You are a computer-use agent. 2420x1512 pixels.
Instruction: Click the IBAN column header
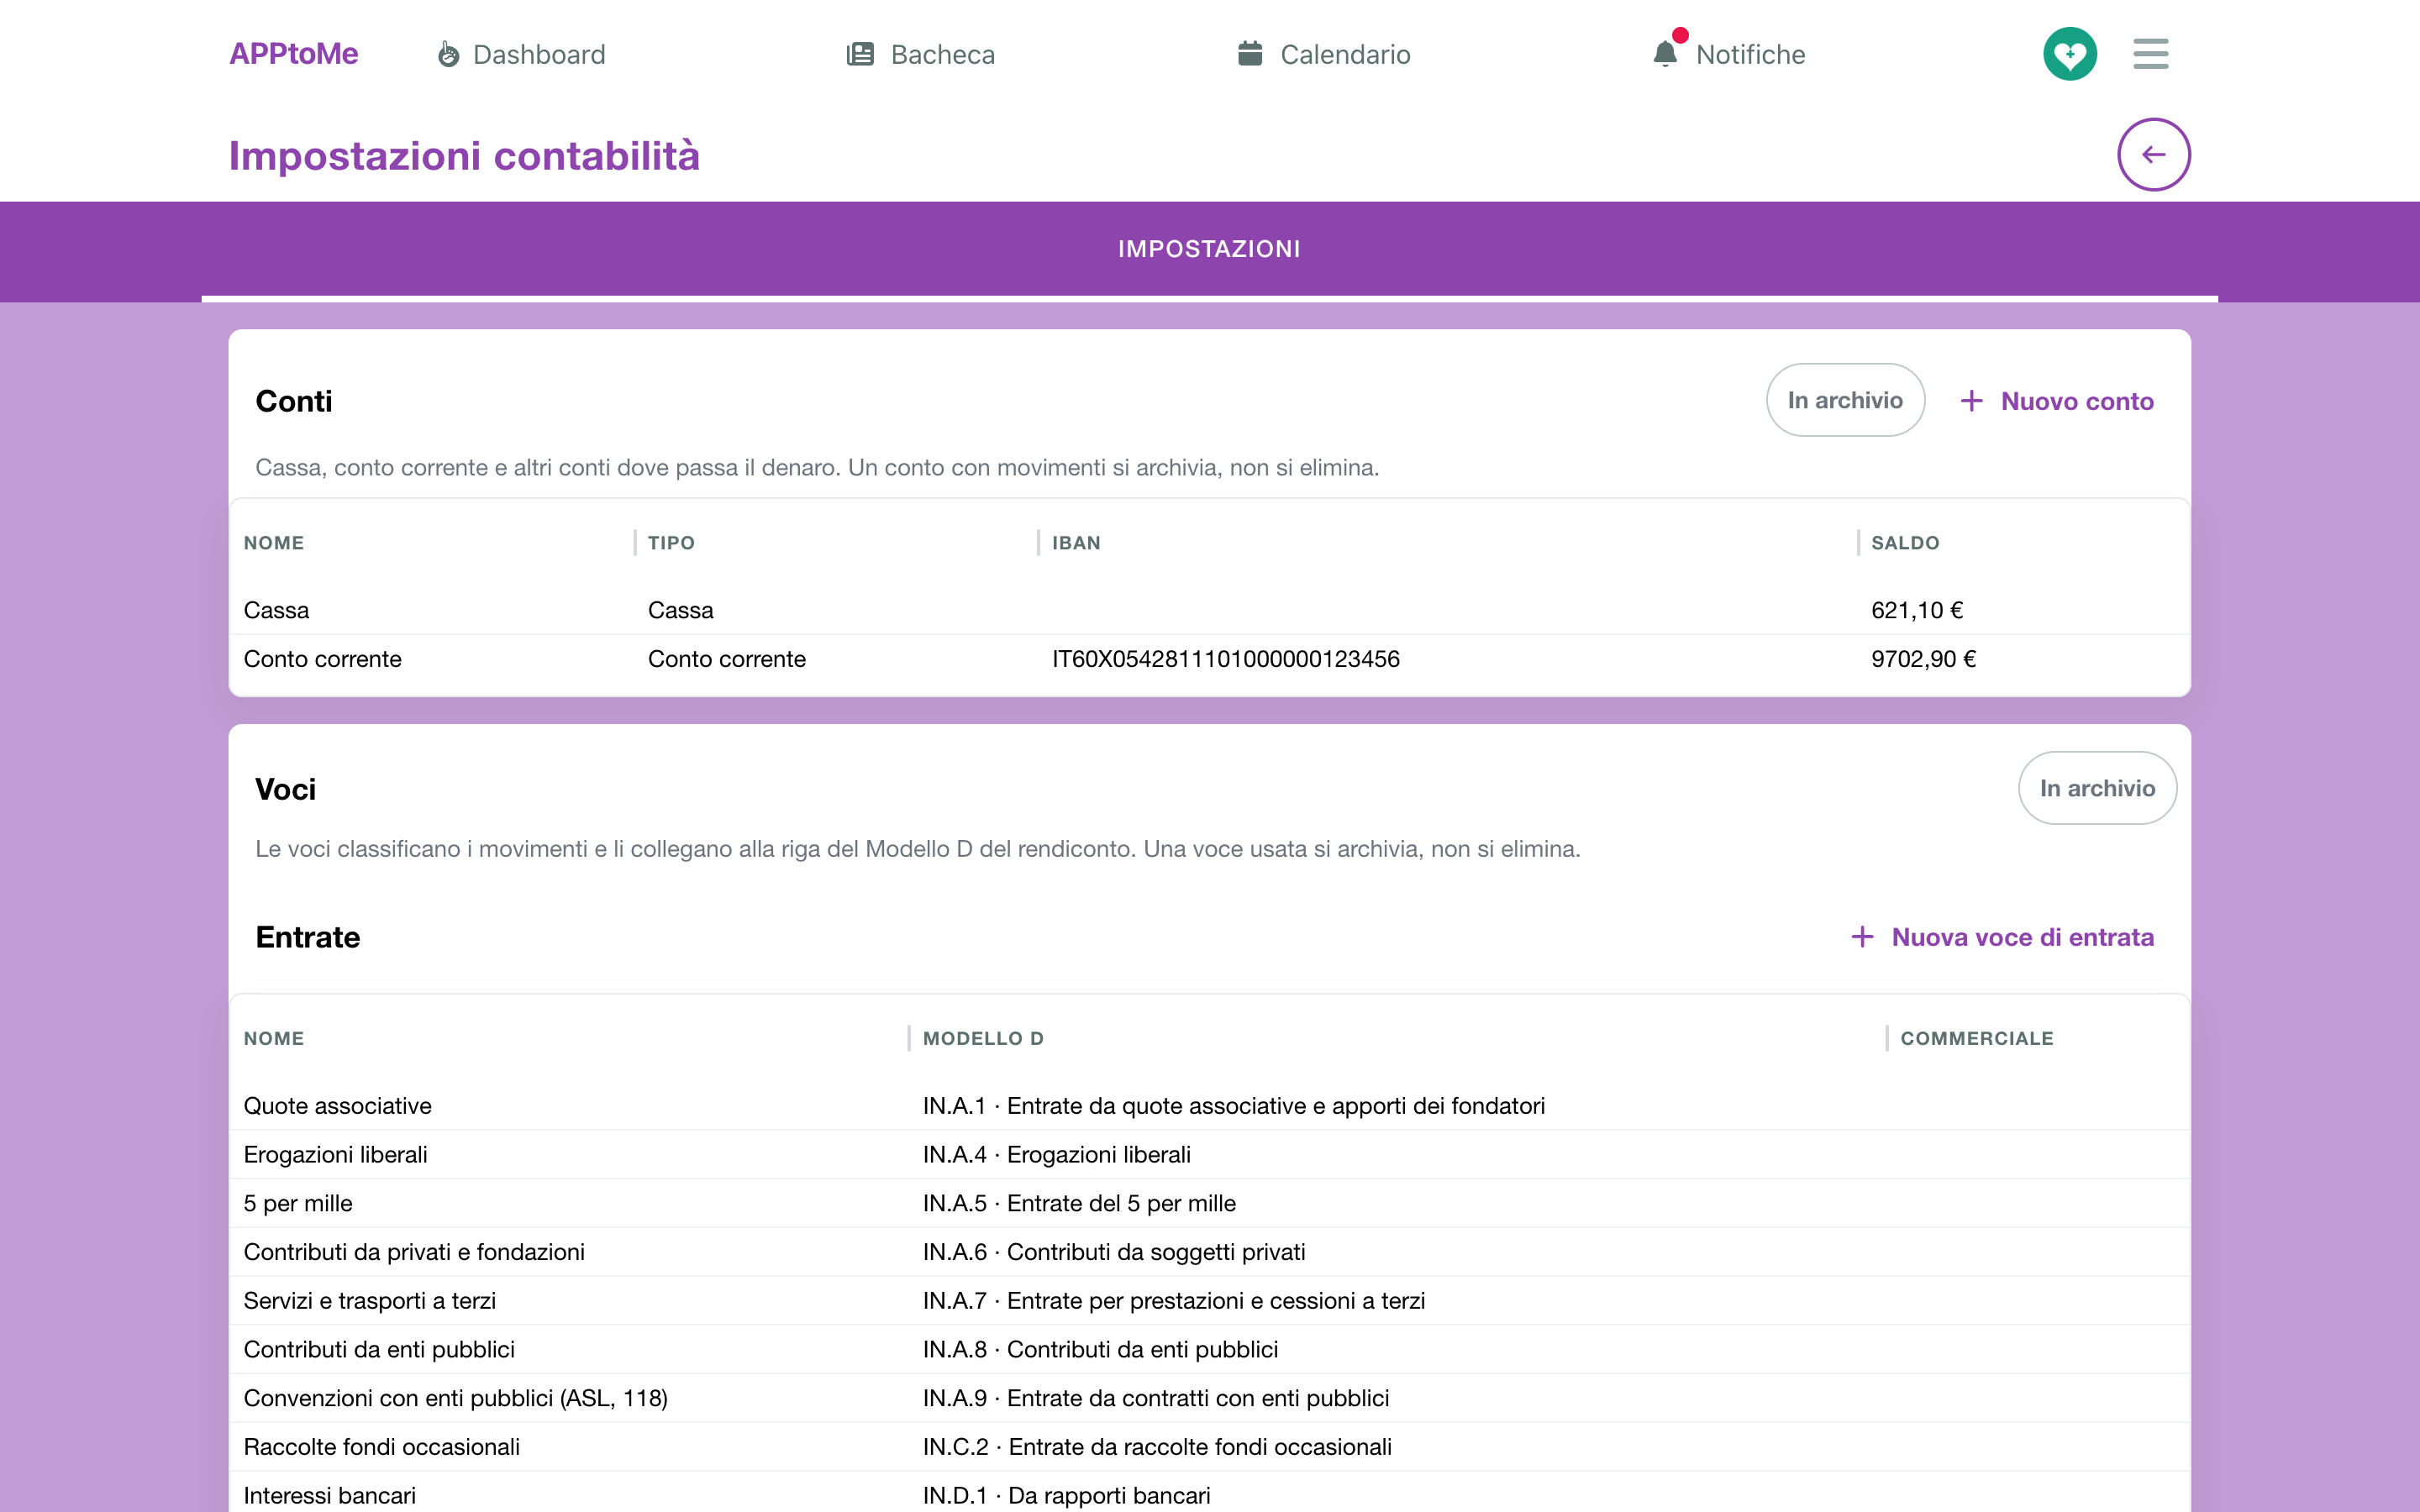pos(1076,543)
